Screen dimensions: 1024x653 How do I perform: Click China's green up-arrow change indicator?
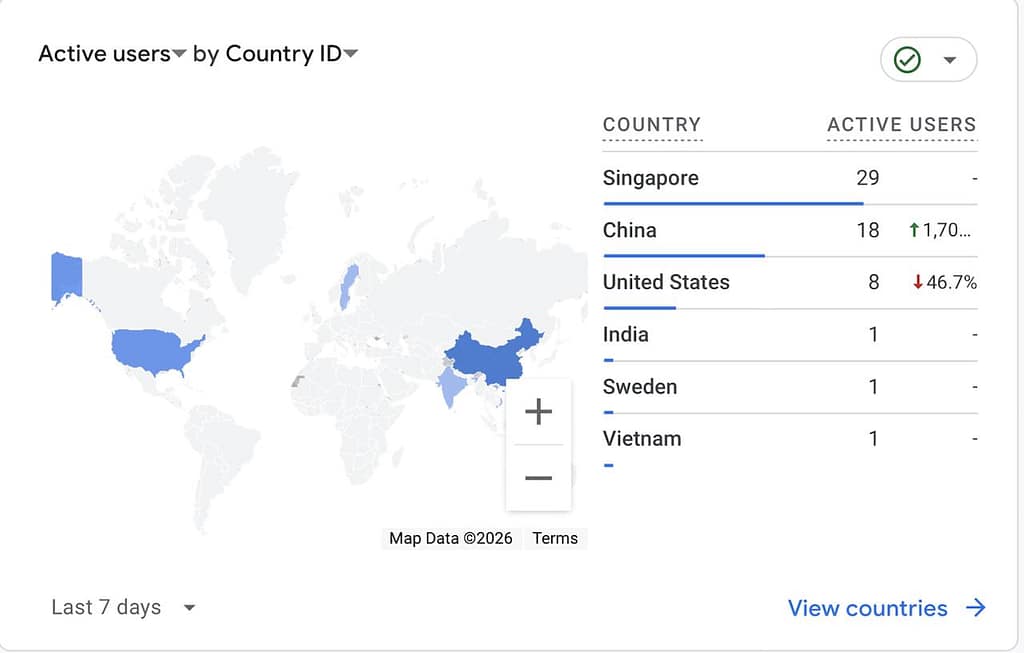click(913, 230)
